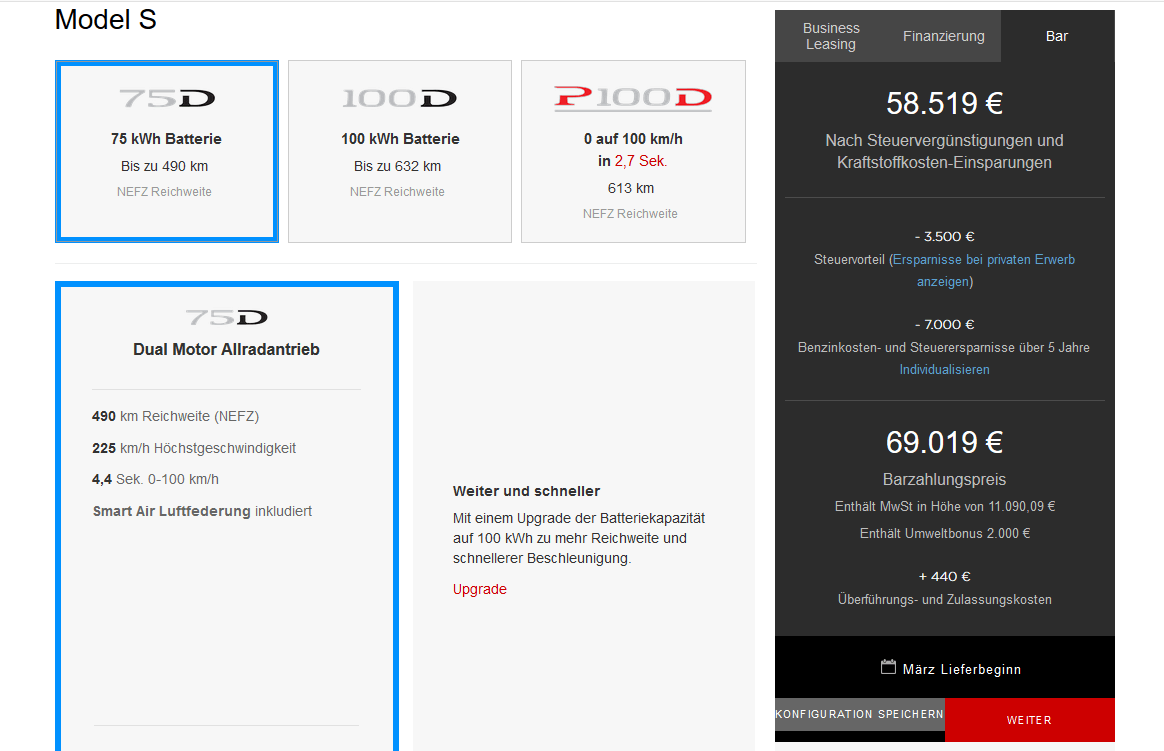Open the Individualisieren savings link
The image size is (1164, 751).
944,370
